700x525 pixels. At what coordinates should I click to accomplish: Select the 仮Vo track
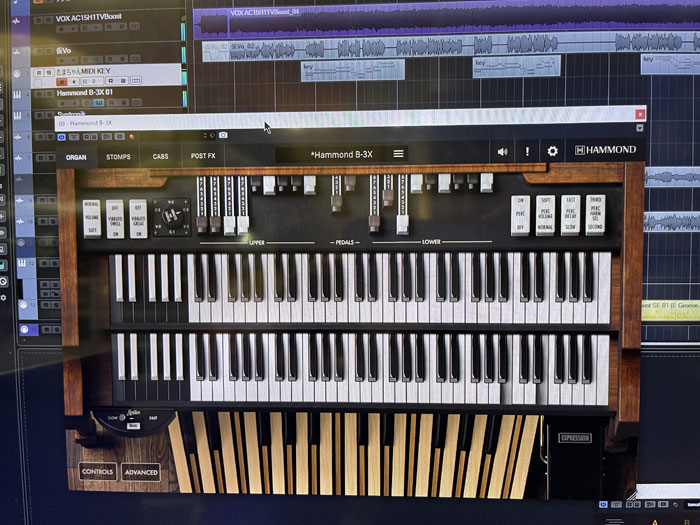64,51
